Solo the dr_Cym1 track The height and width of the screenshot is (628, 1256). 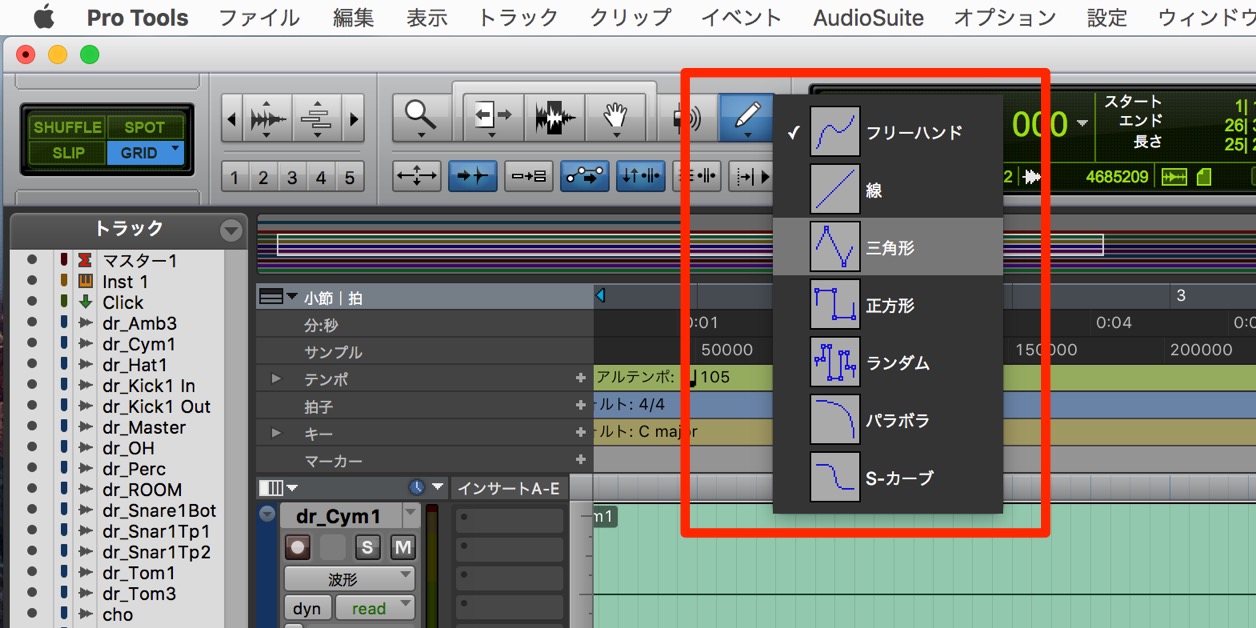368,547
